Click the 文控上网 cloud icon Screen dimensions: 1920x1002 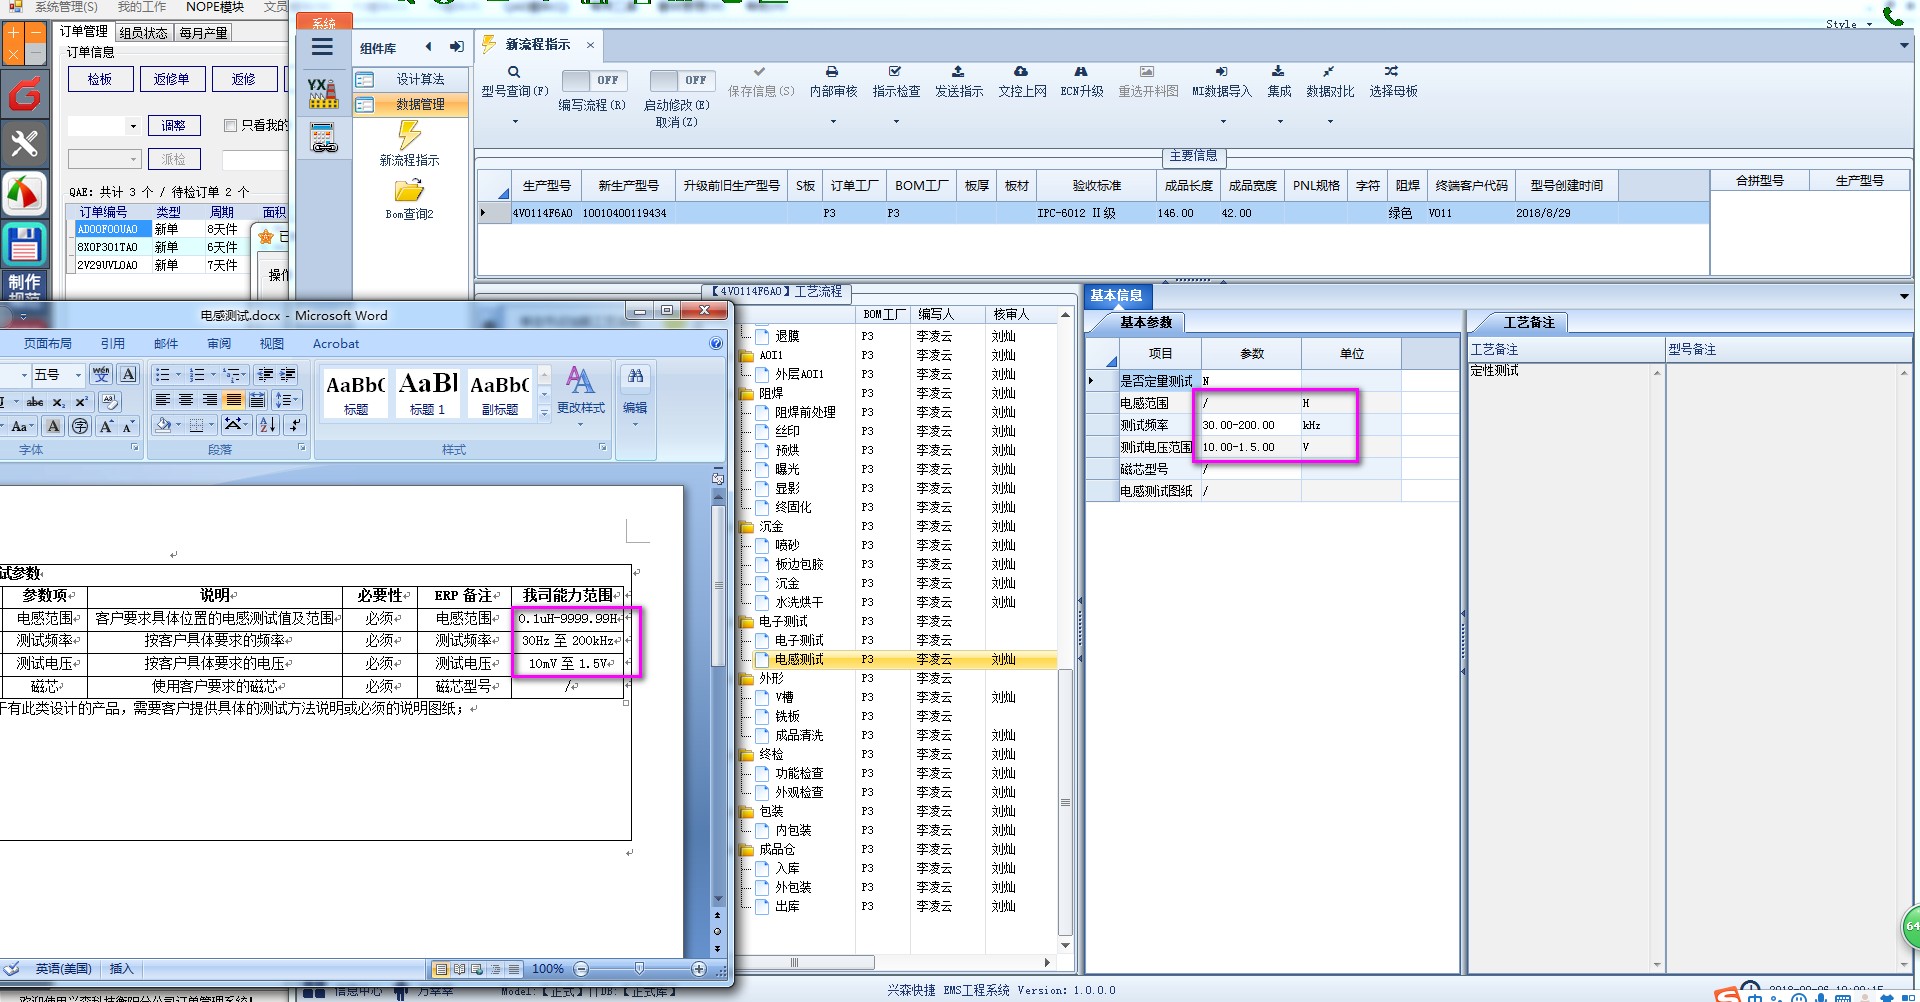pyautogui.click(x=1021, y=72)
